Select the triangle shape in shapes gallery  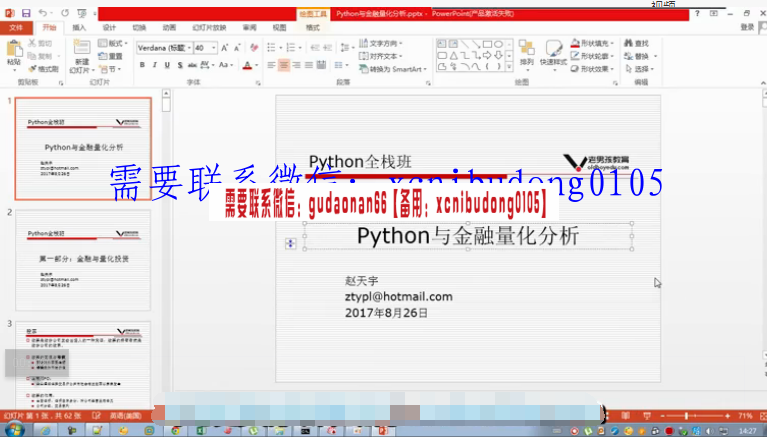click(x=453, y=55)
